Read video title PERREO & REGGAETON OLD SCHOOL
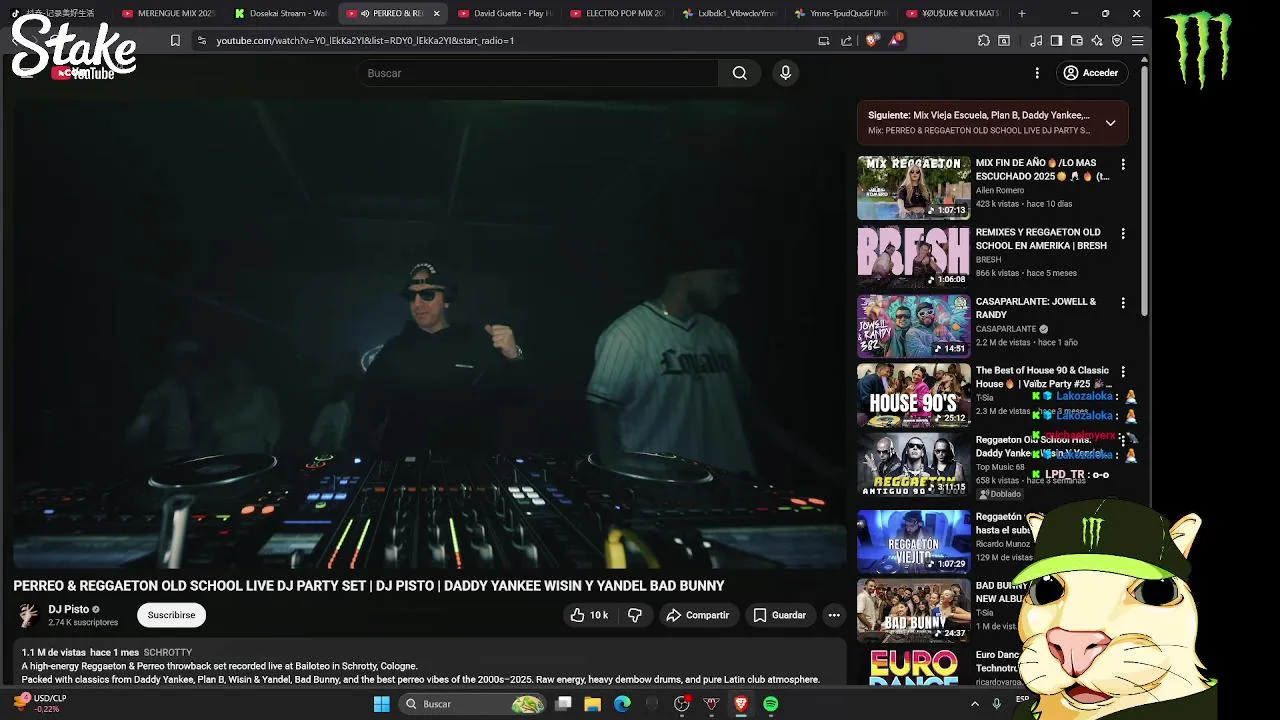 (369, 586)
